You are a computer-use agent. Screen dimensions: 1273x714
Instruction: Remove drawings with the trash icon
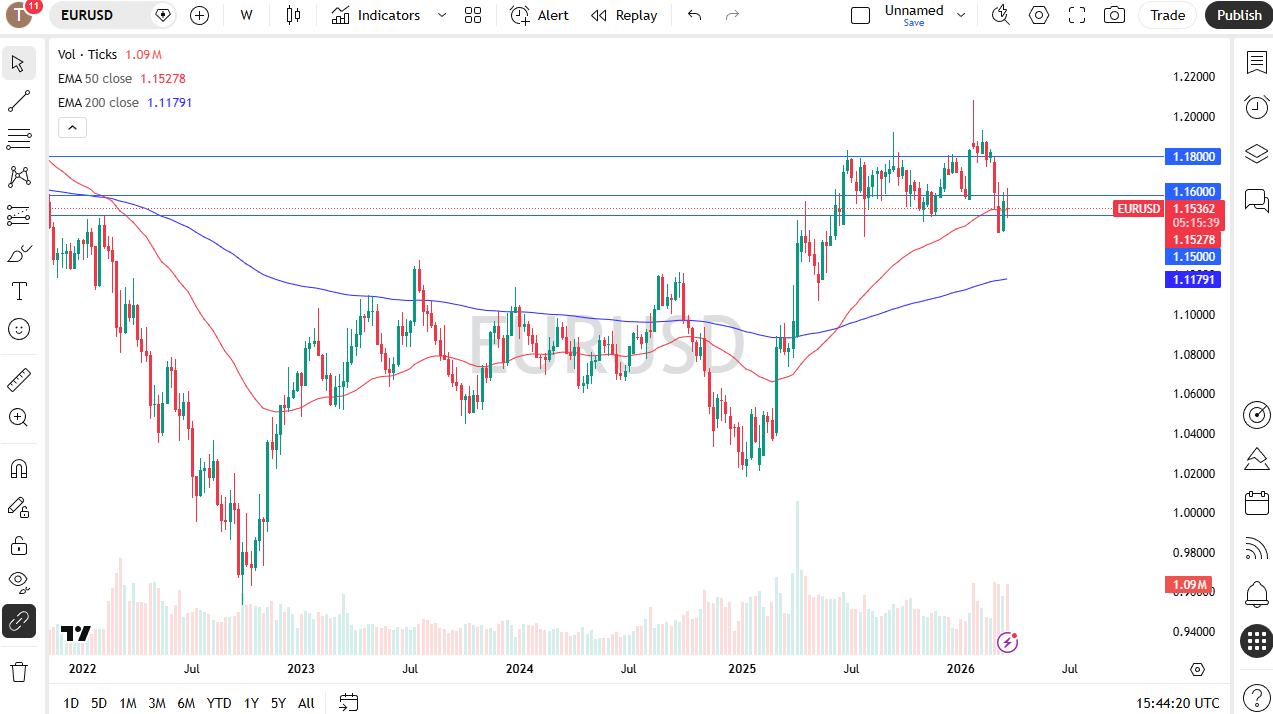tap(18, 671)
